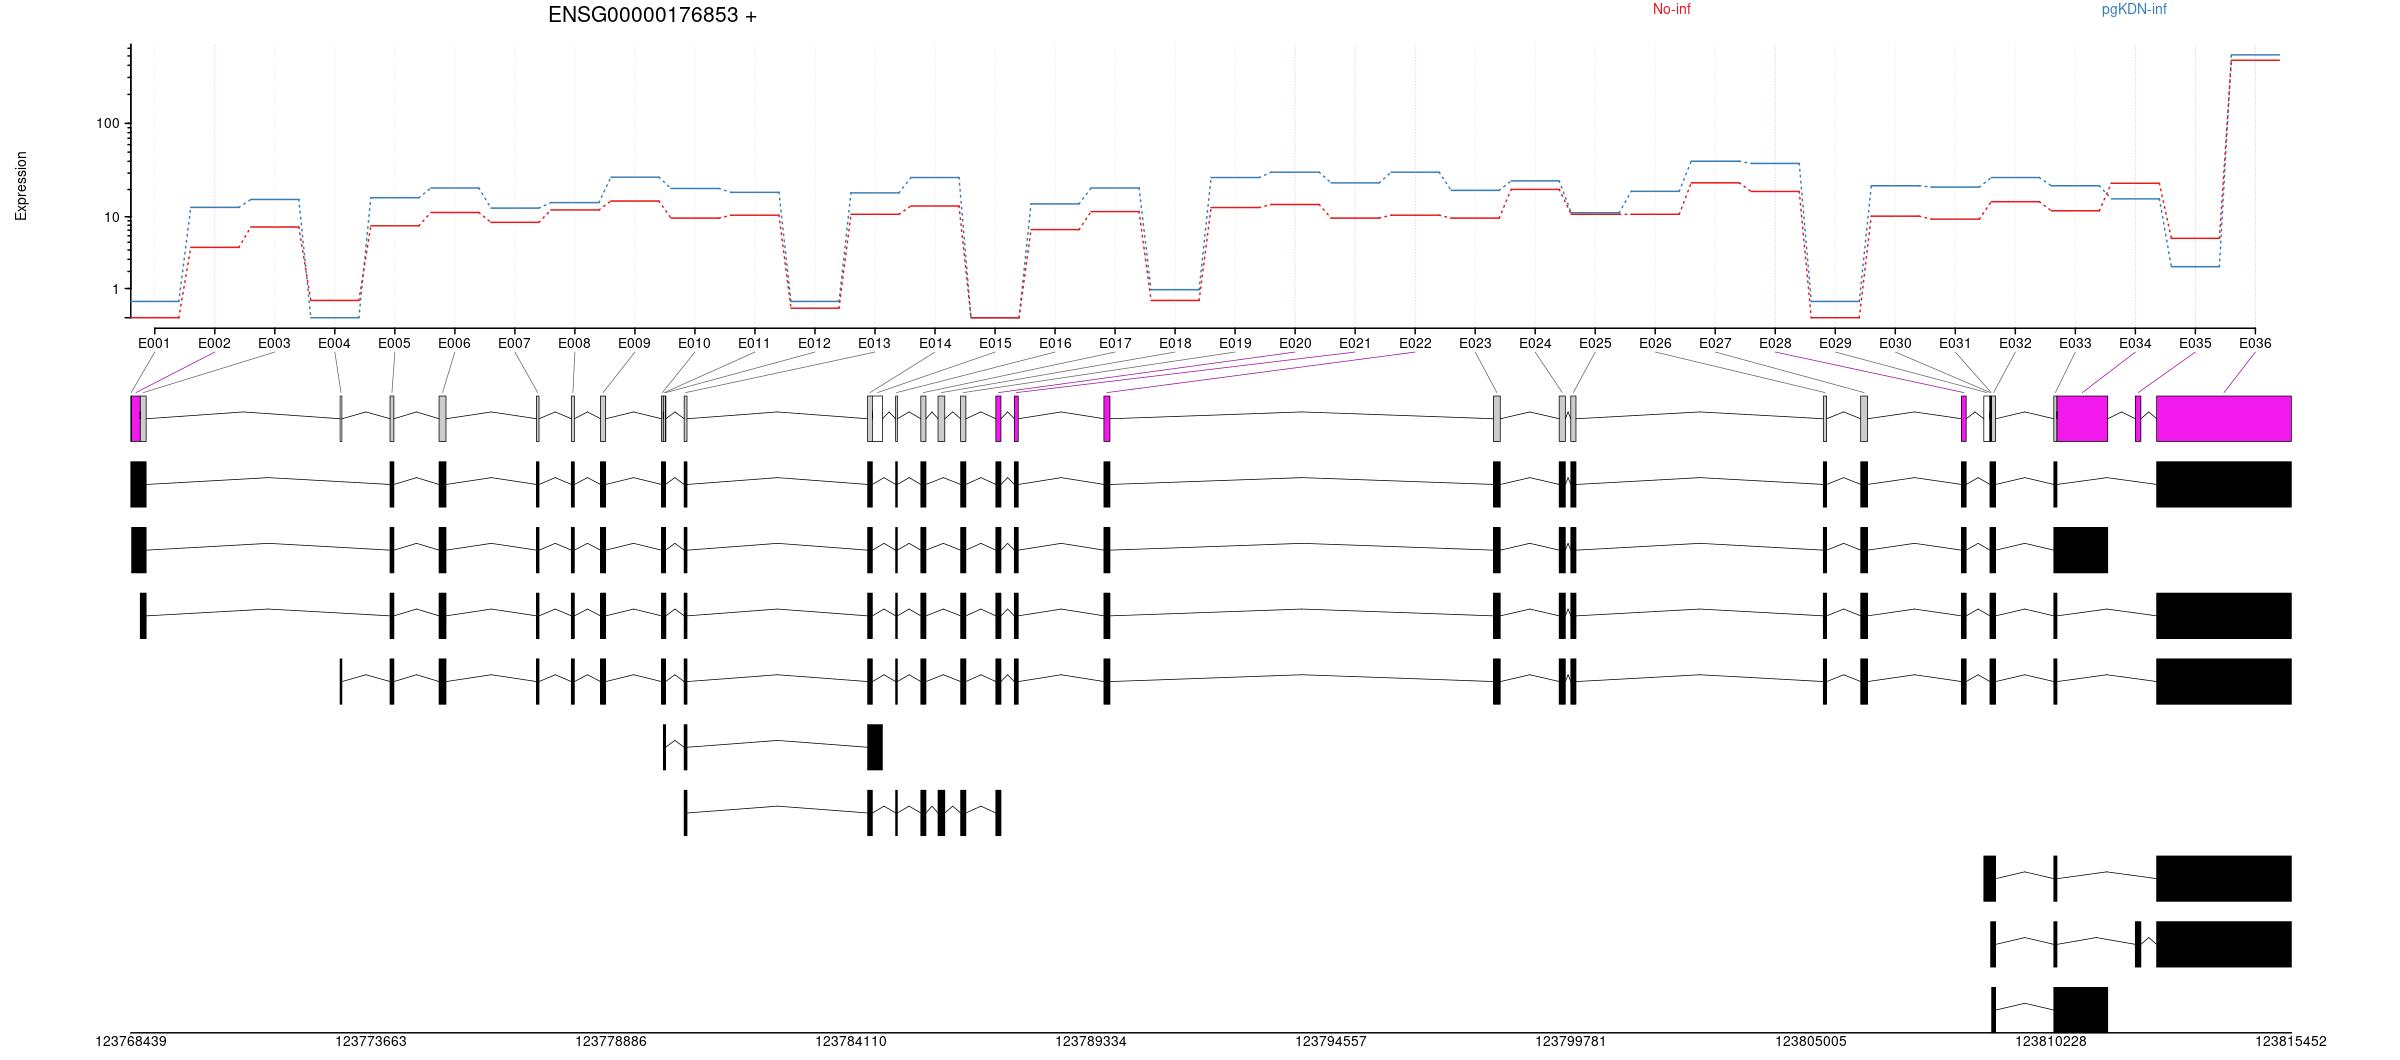Click the first black exon of top transcript
The image size is (2400, 1060).
(138, 484)
